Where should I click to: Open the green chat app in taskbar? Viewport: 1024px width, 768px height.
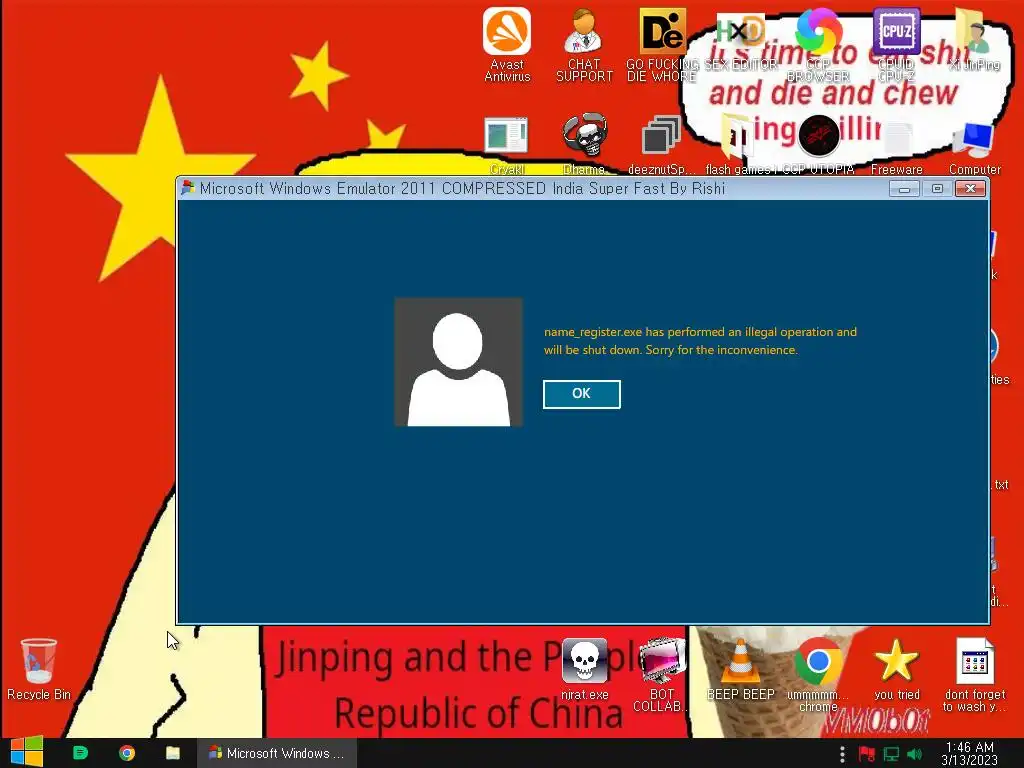coord(80,753)
